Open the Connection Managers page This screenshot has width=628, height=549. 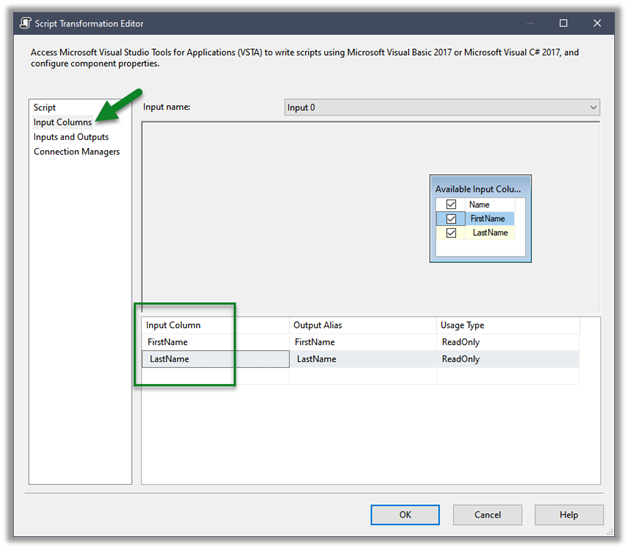pyautogui.click(x=76, y=152)
